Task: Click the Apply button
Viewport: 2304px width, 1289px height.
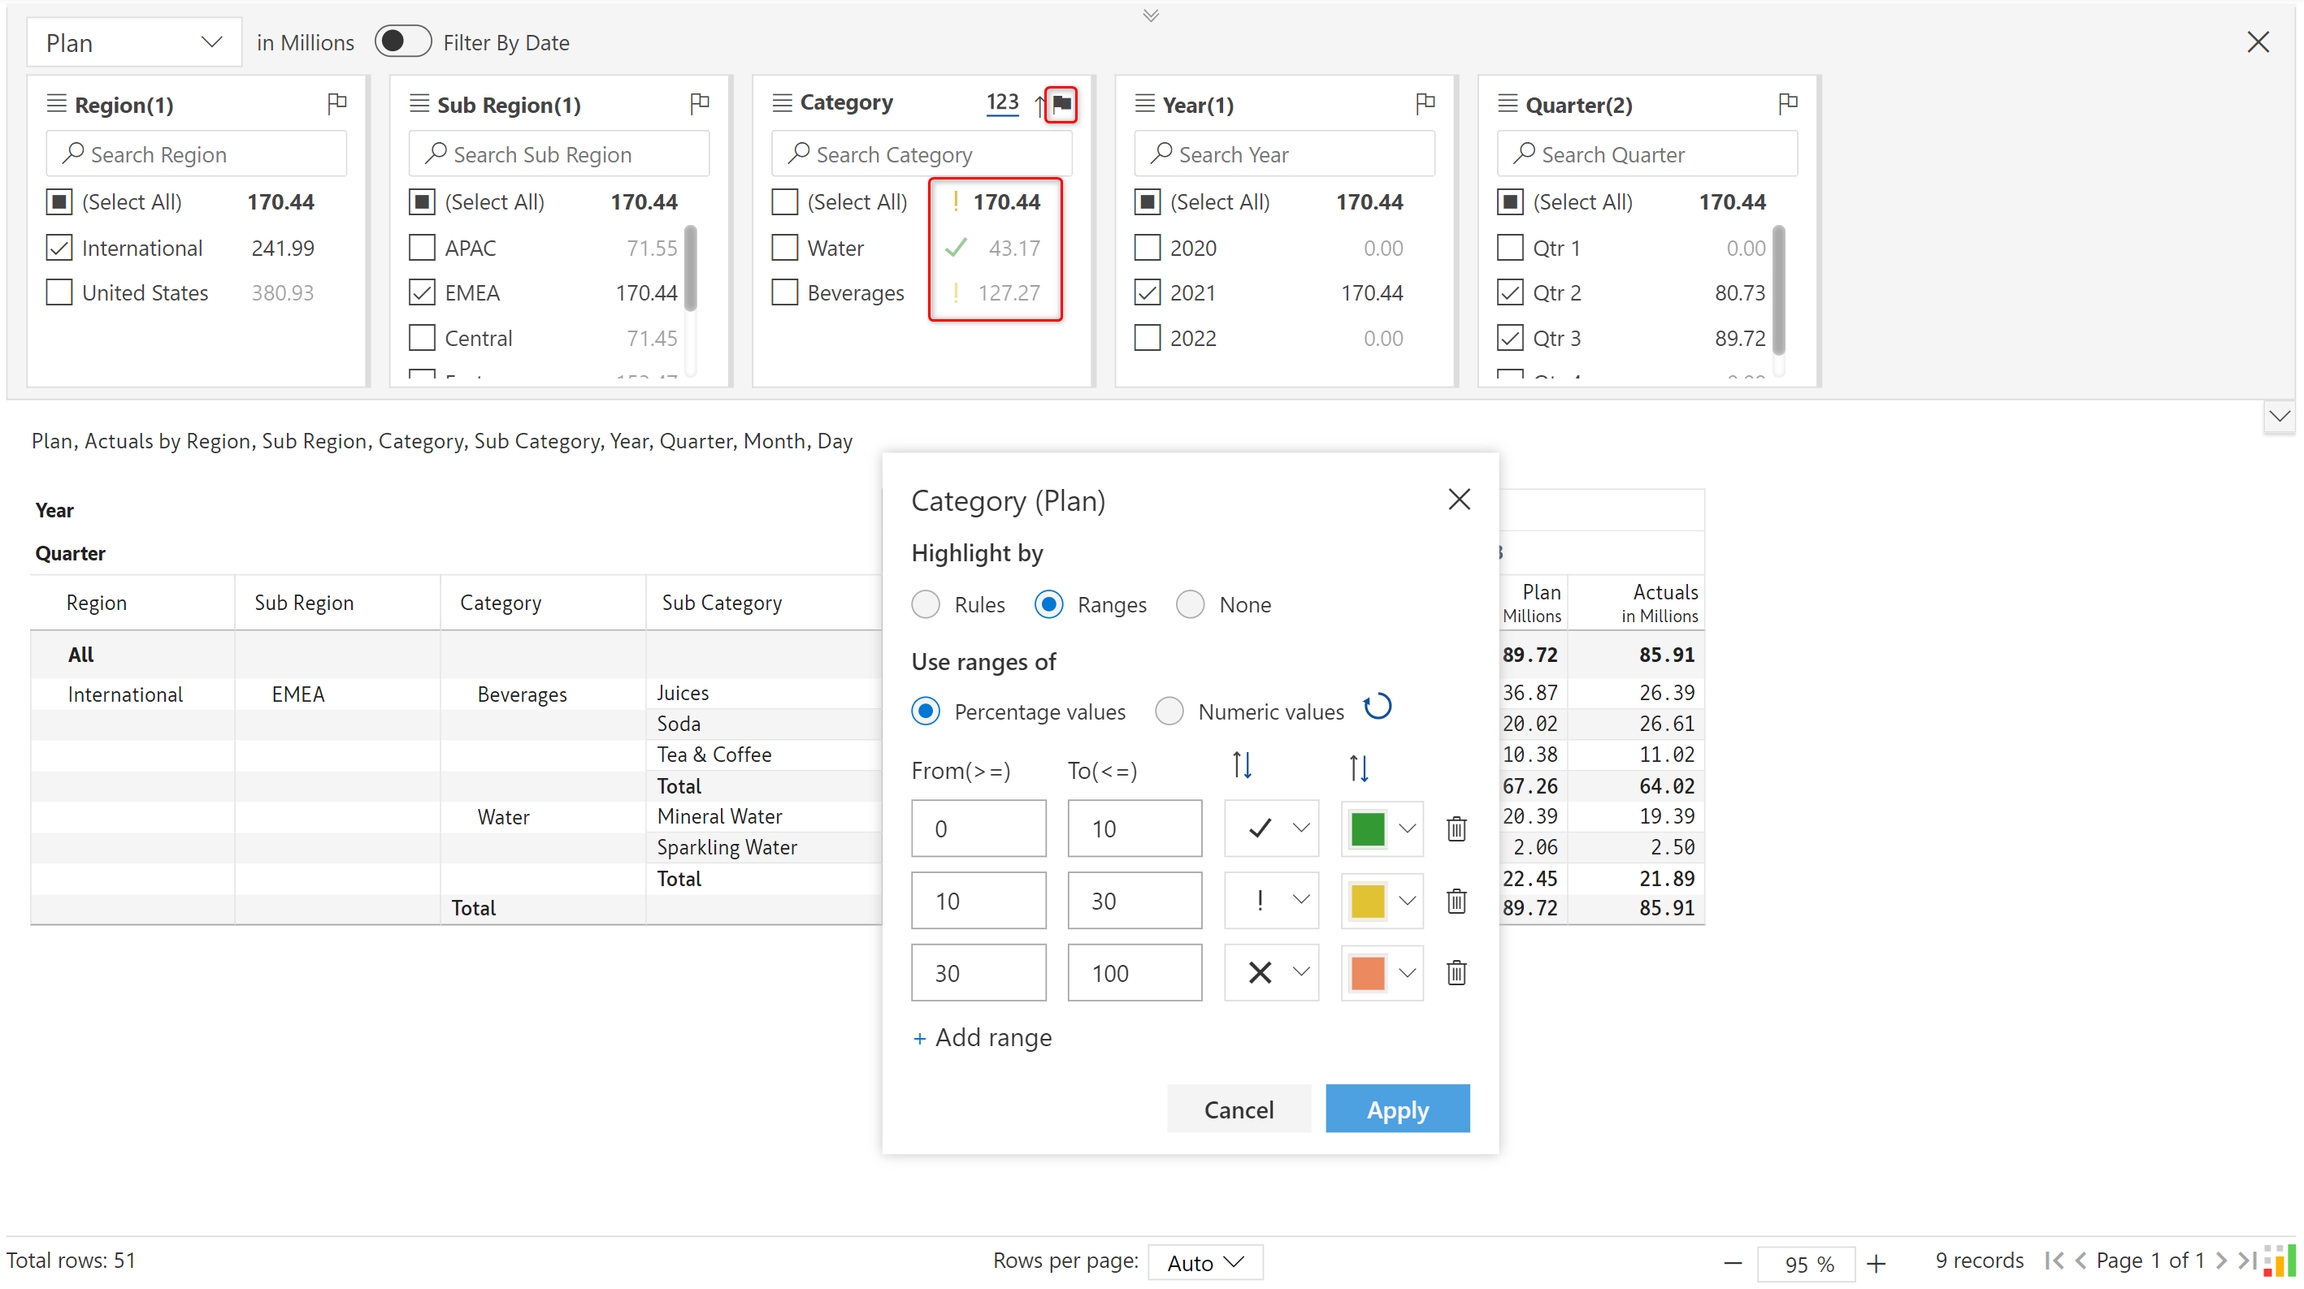Action: point(1397,1109)
